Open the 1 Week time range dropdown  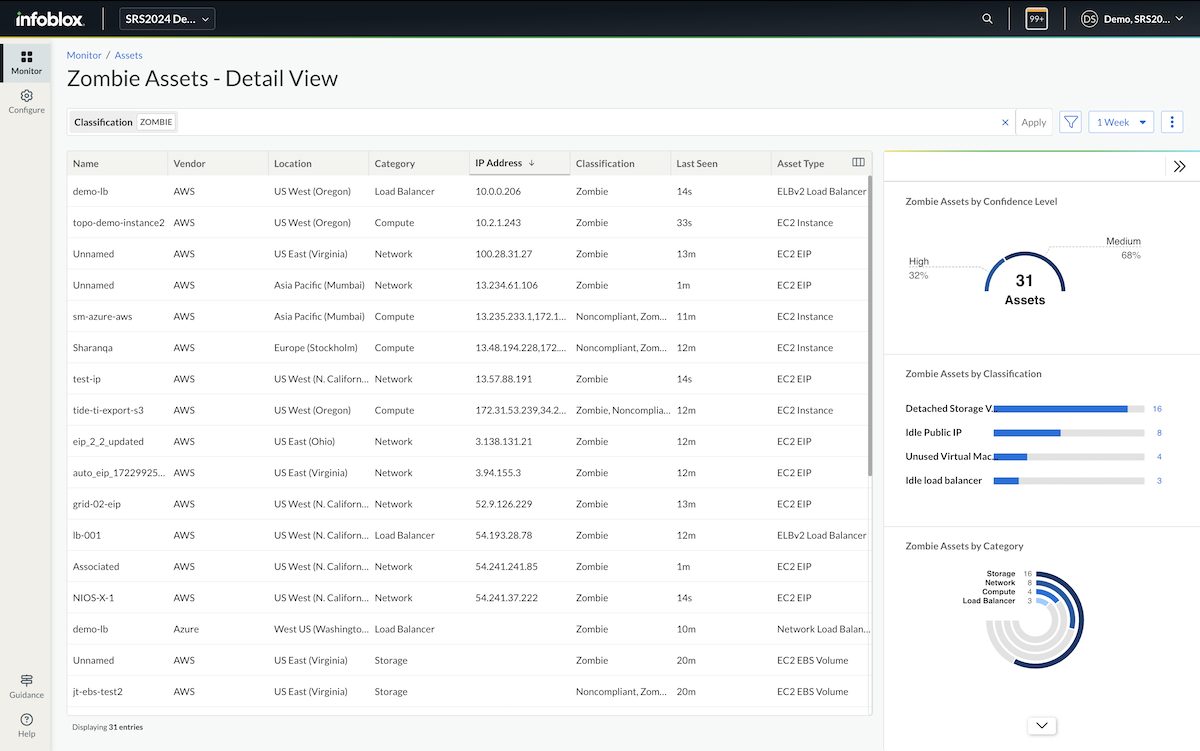1120,122
